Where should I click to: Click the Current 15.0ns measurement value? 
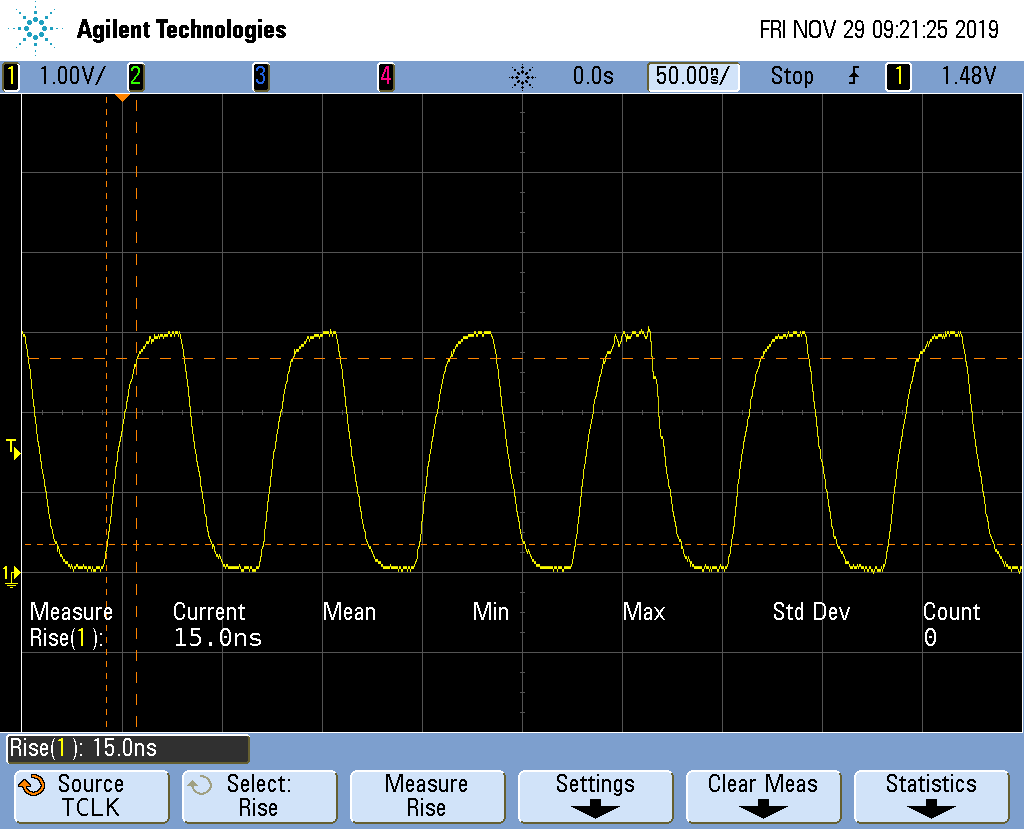pos(217,638)
